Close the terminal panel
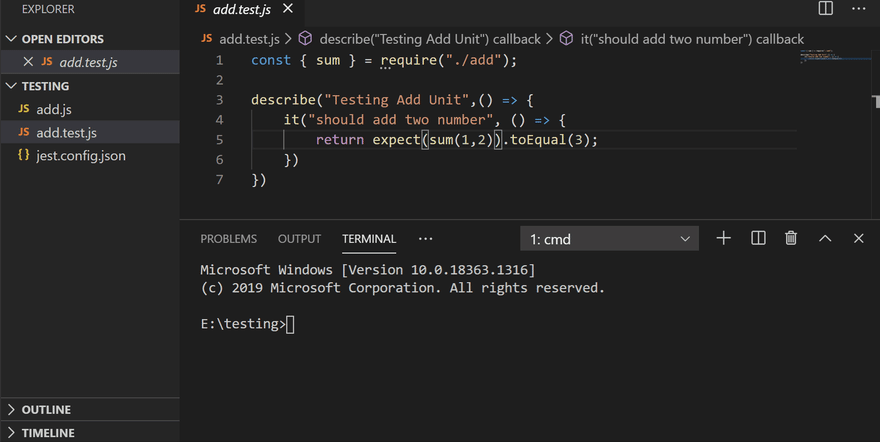Screen dimensions: 880x442 [x=859, y=238]
